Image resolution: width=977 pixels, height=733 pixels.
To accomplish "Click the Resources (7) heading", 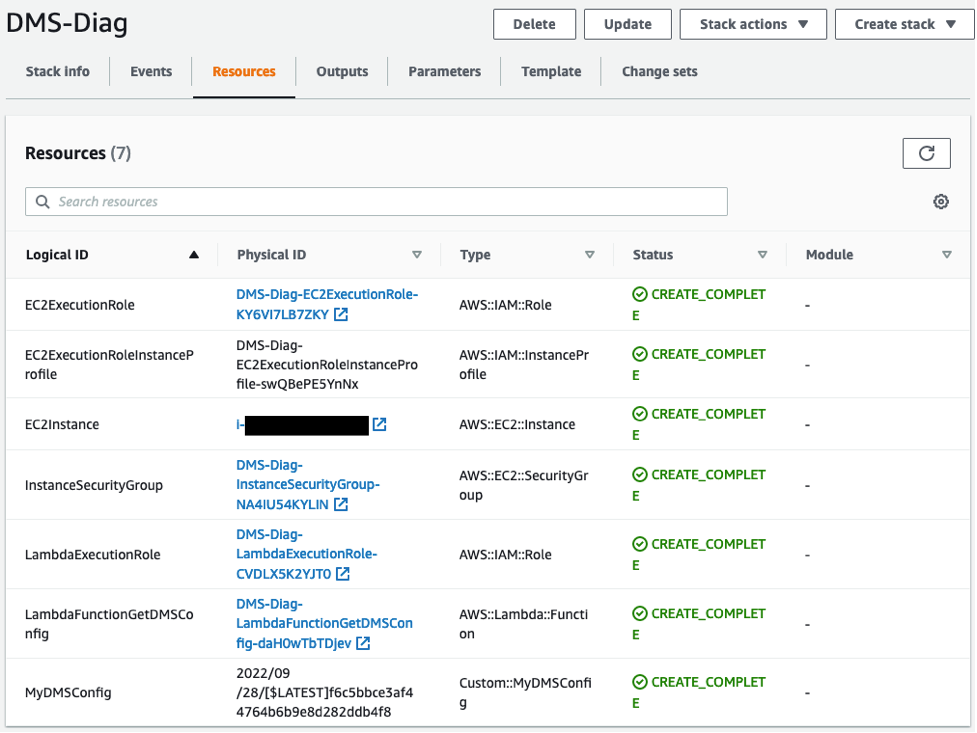I will pyautogui.click(x=78, y=153).
